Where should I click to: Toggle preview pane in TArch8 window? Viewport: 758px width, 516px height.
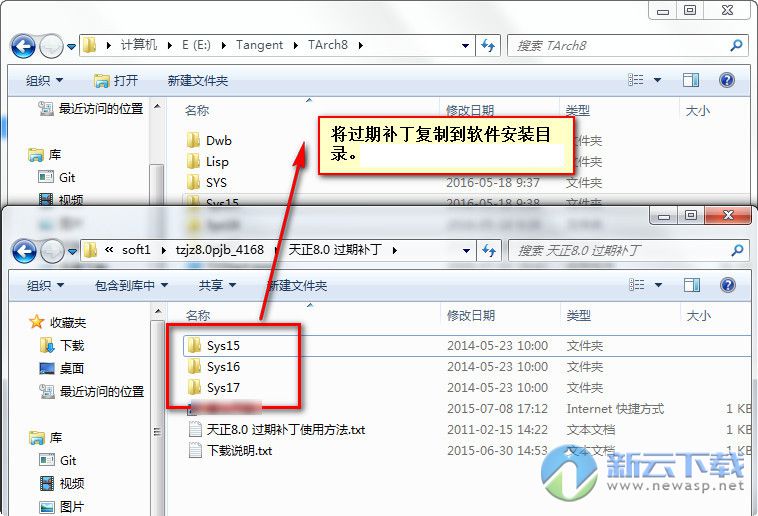pyautogui.click(x=691, y=80)
